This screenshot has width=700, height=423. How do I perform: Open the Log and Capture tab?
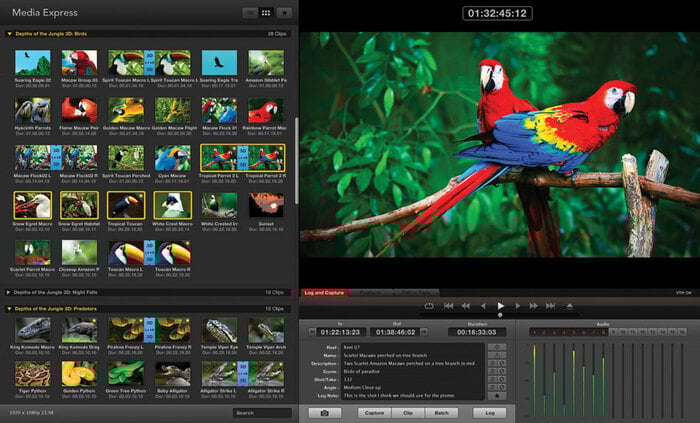tap(325, 293)
